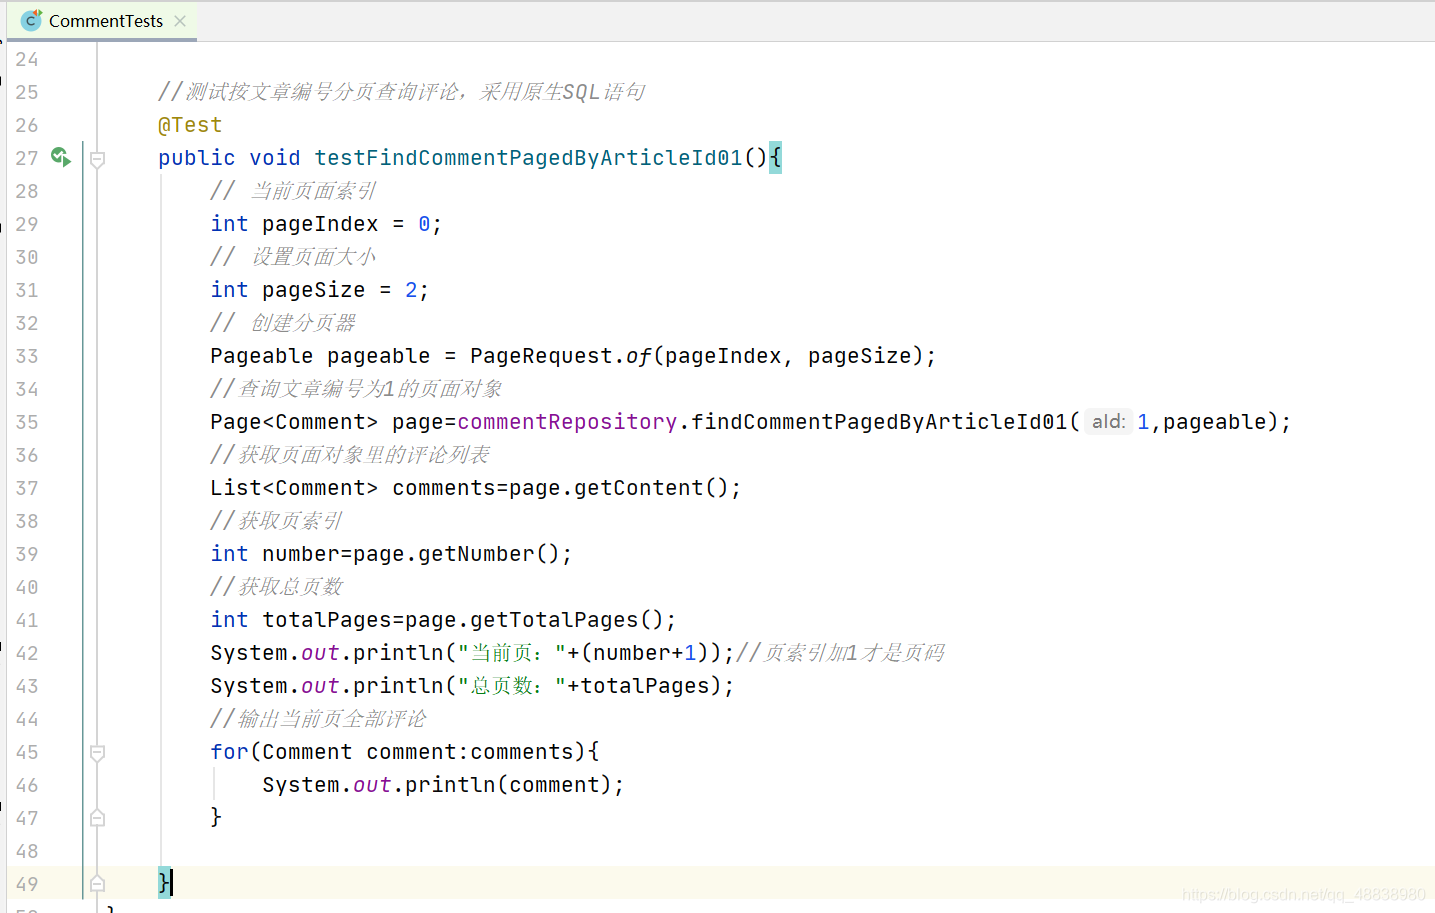This screenshot has height=913, width=1435.
Task: Close the CommentTests tab
Action: (x=180, y=21)
